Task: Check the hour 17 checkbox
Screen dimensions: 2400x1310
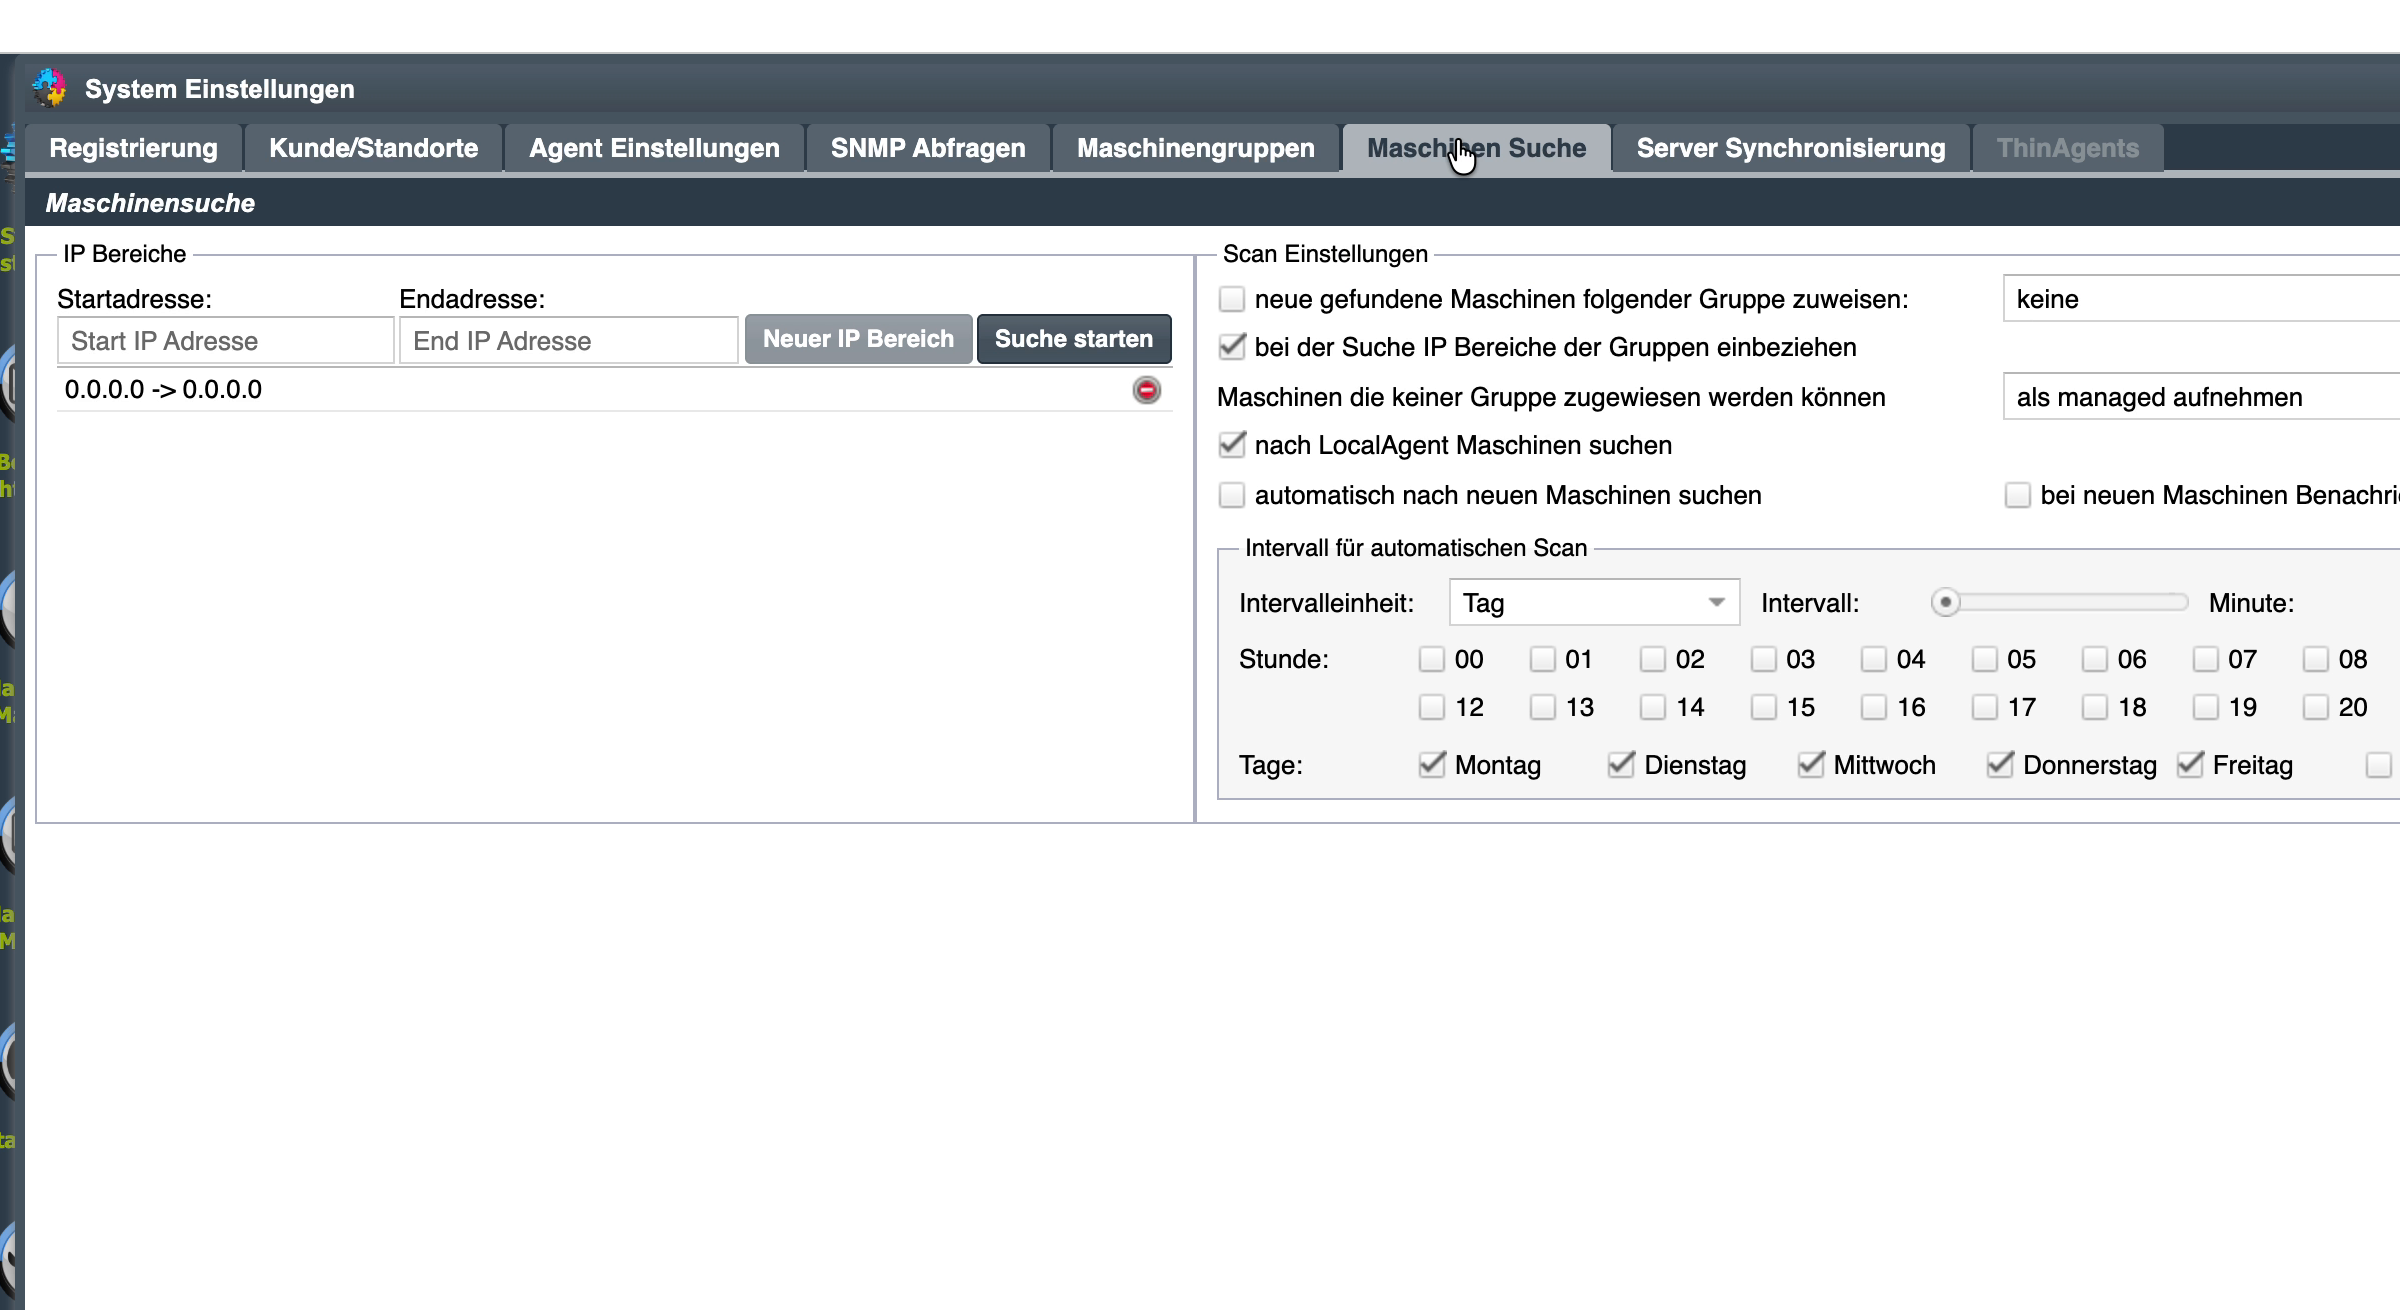Action: pyautogui.click(x=1985, y=707)
